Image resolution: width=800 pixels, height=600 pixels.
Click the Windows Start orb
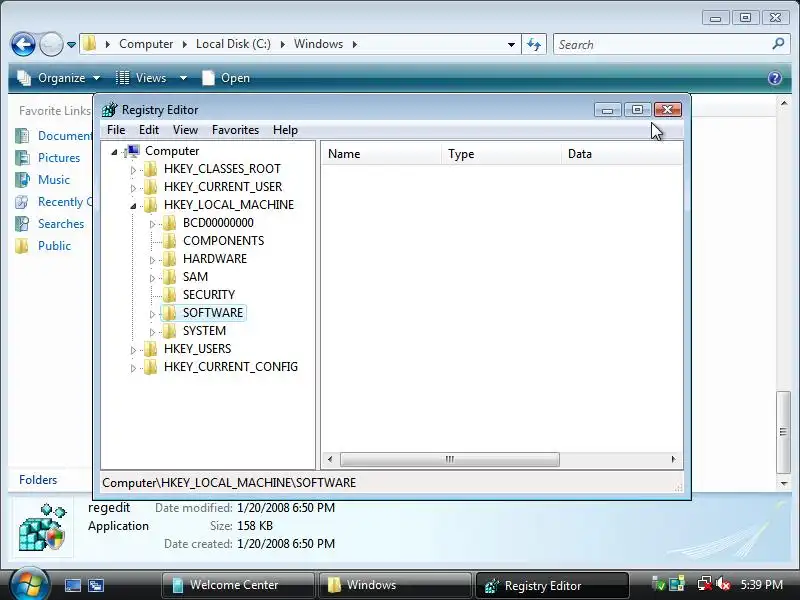[x=29, y=584]
